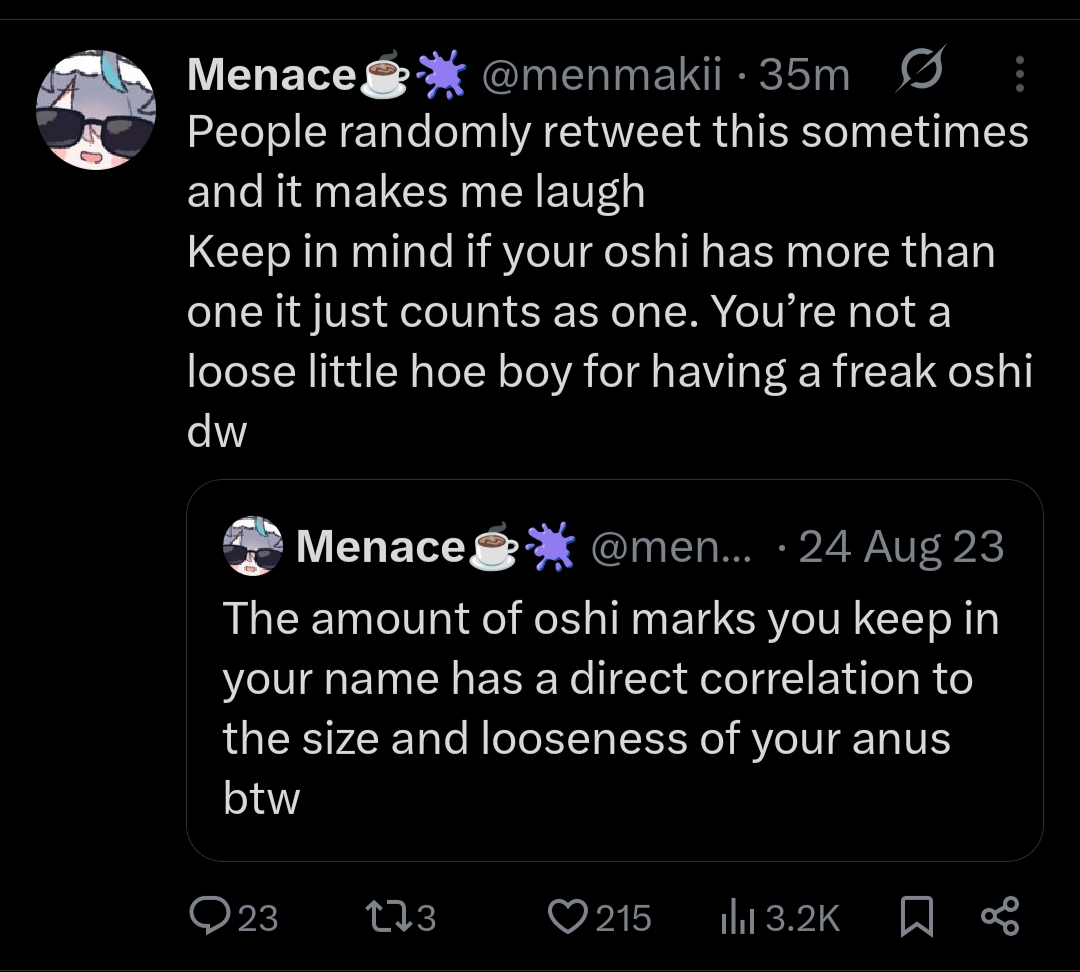The image size is (1080, 972).
Task: Open the reply icon under the tweet
Action: (210, 916)
